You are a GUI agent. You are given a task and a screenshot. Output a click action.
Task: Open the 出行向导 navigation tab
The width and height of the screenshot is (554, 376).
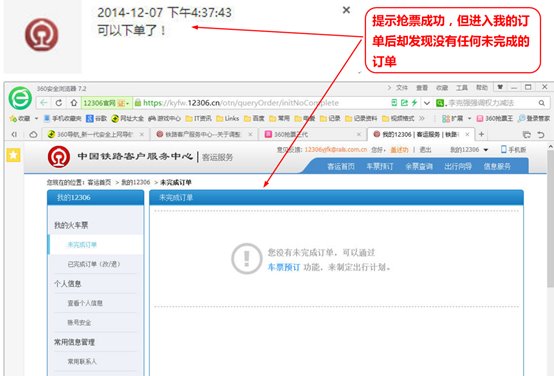click(458, 166)
